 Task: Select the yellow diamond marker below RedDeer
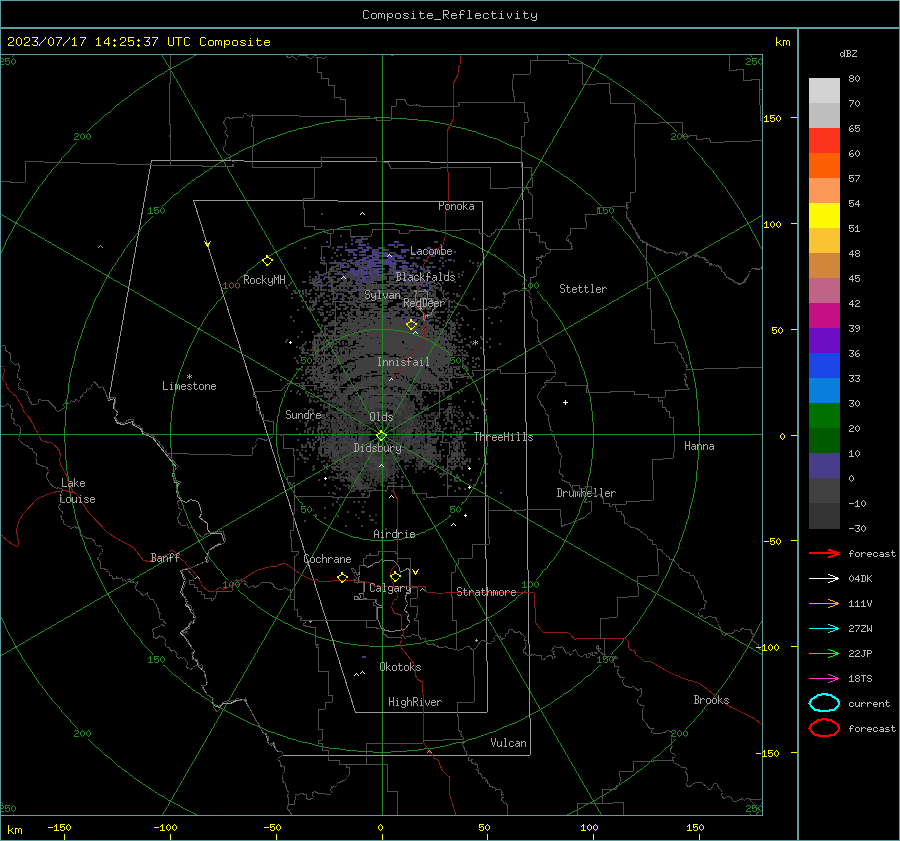click(411, 325)
